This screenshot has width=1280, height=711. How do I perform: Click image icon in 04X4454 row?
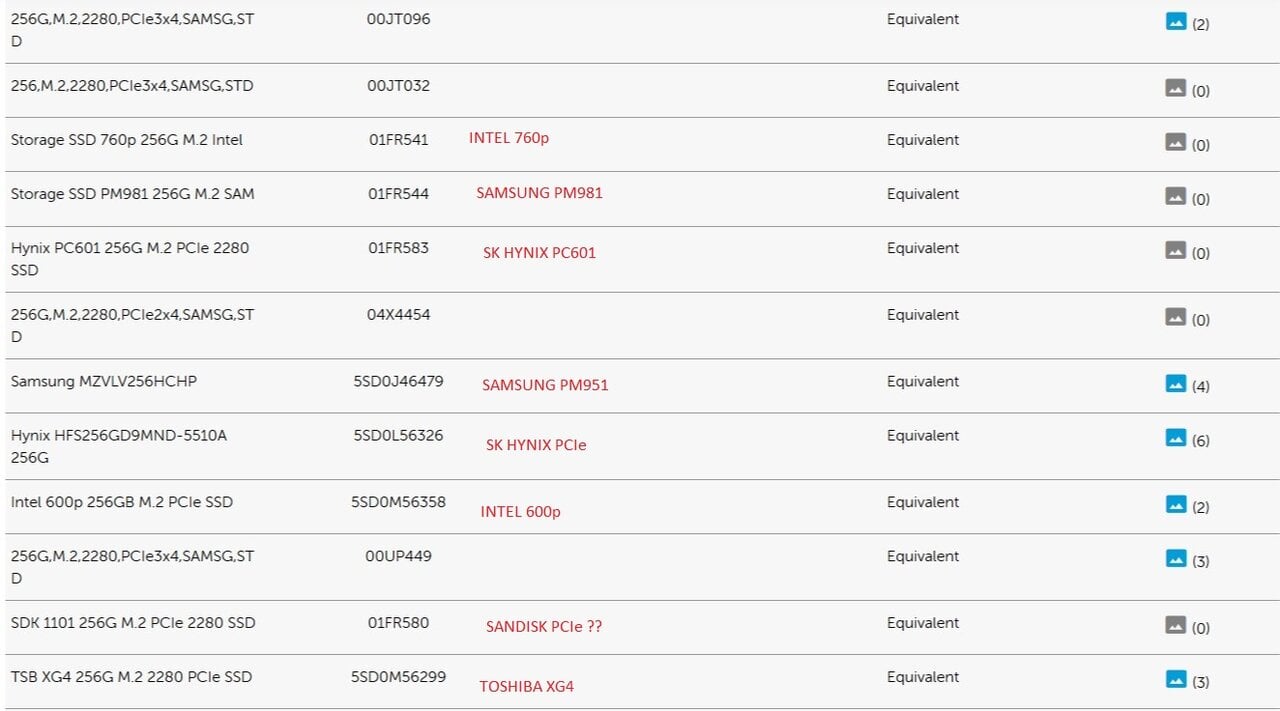point(1176,317)
